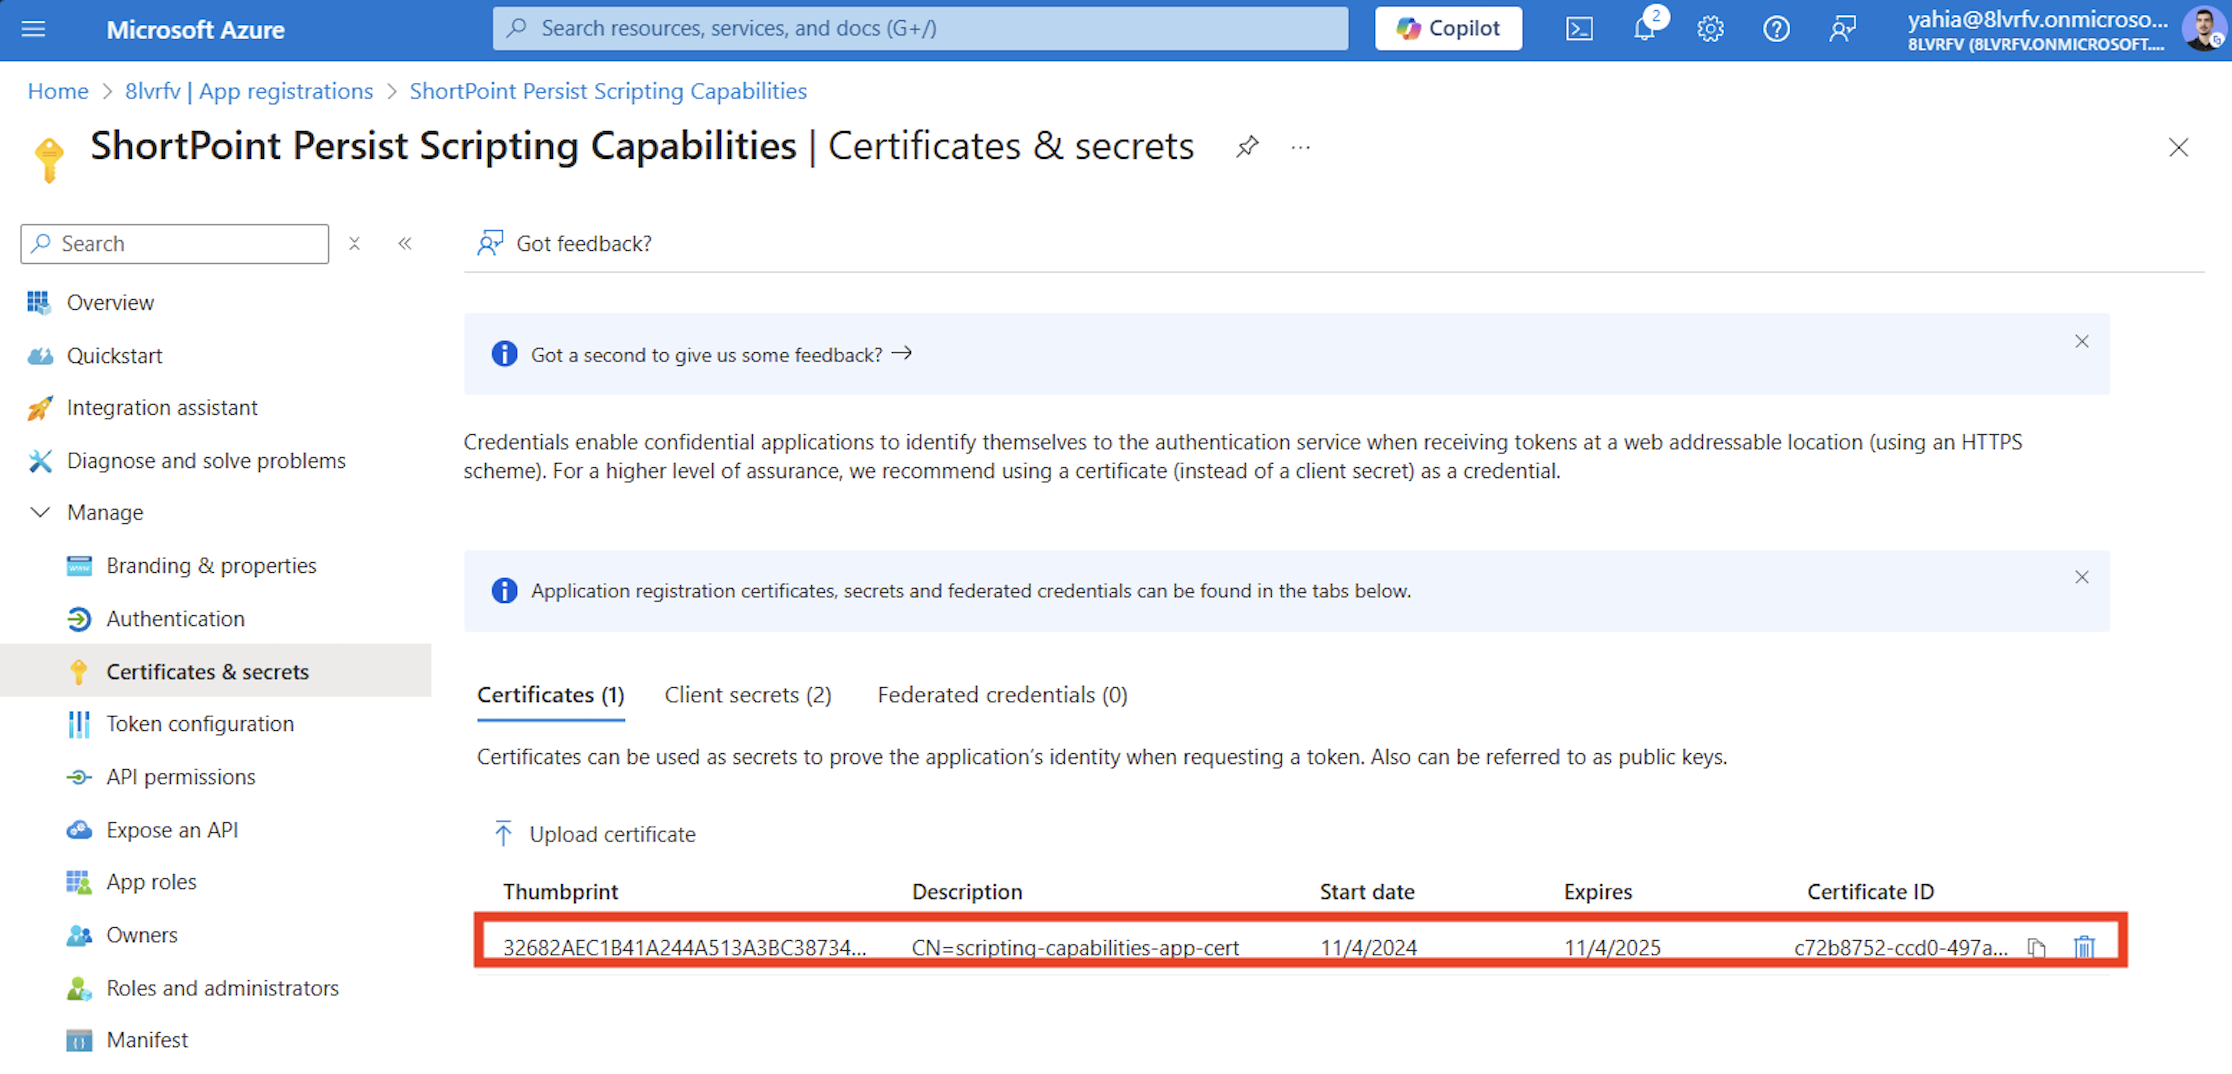Open the user account avatar

[x=2203, y=29]
